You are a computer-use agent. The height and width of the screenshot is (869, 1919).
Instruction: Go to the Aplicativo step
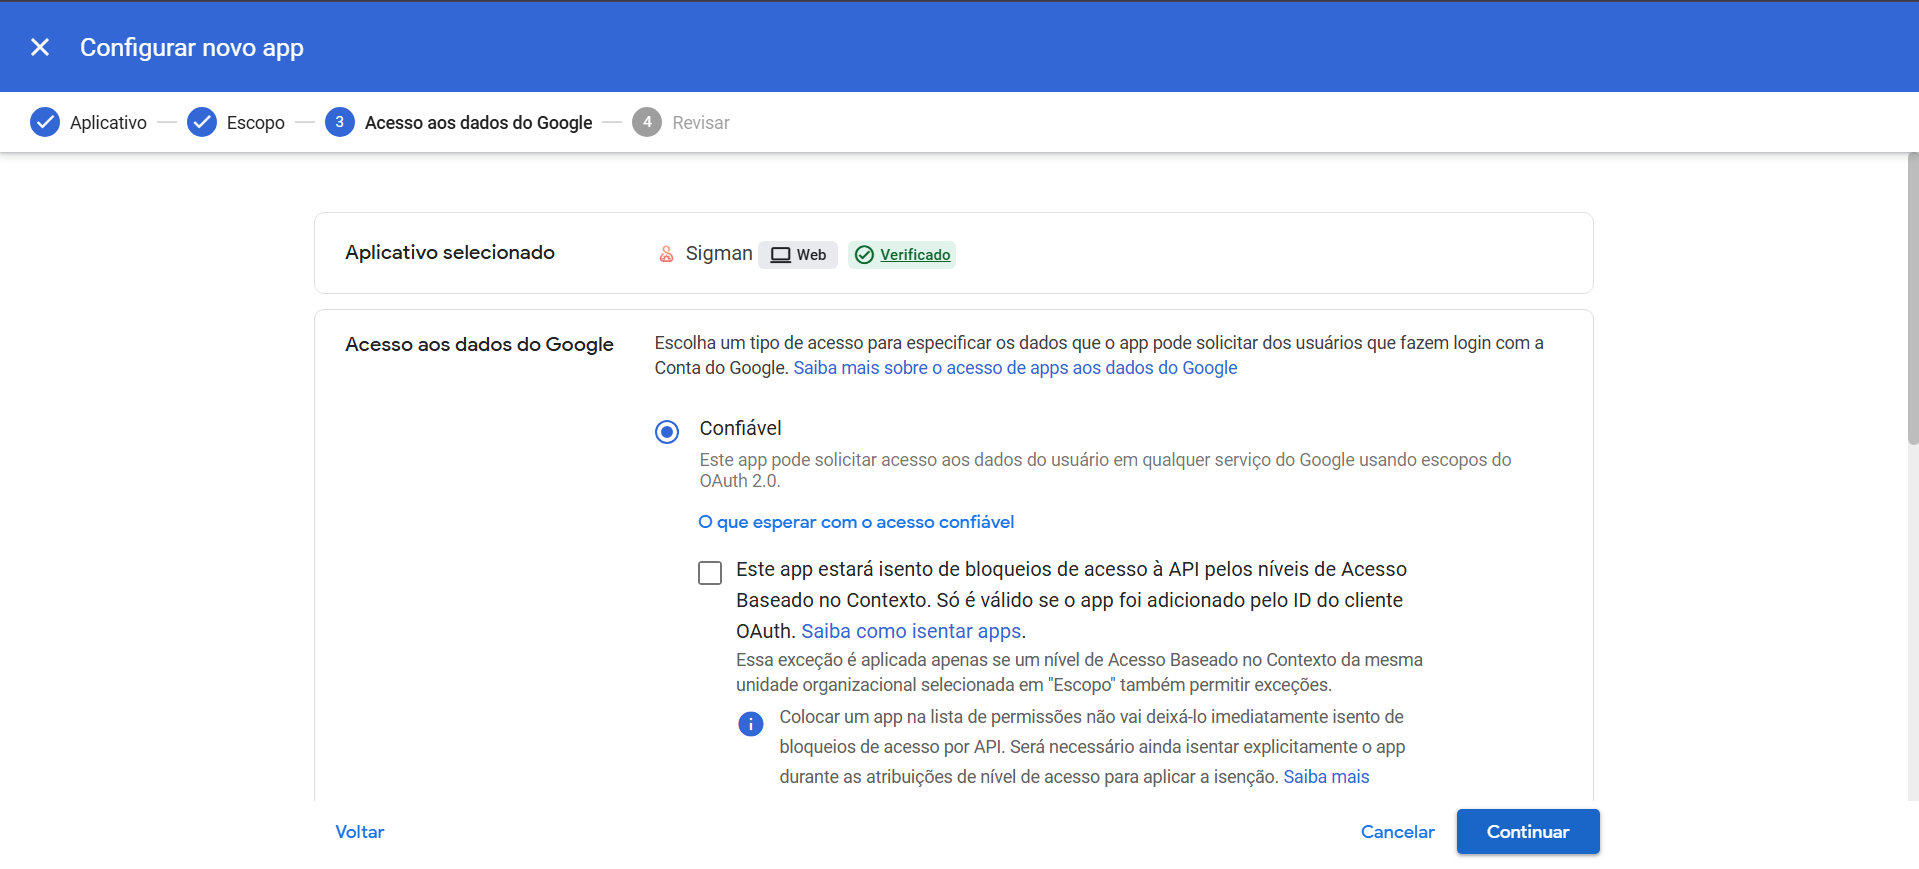(108, 123)
